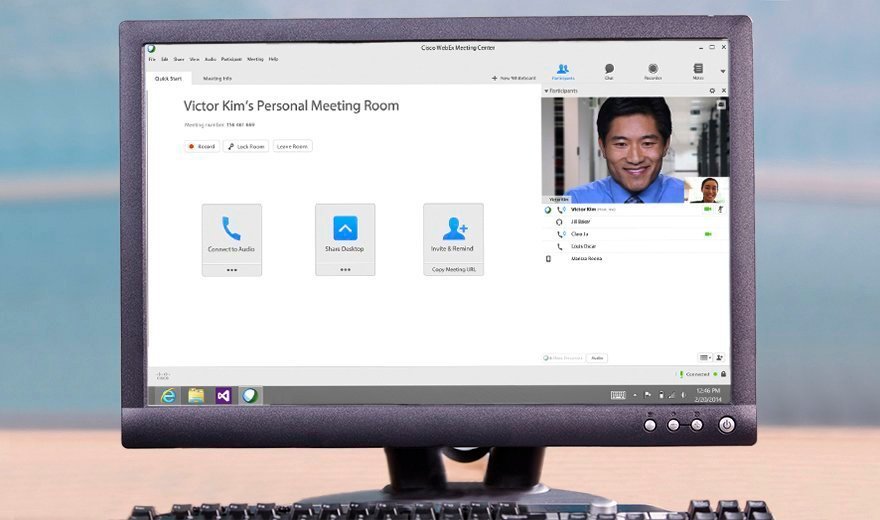Click the Recorder panel icon

653,70
